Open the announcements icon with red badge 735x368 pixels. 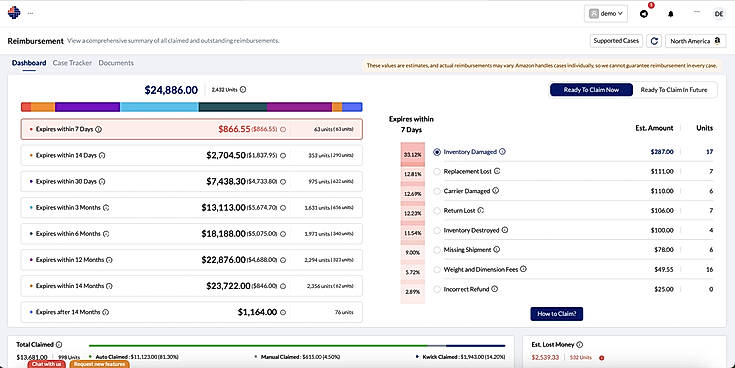(x=644, y=14)
